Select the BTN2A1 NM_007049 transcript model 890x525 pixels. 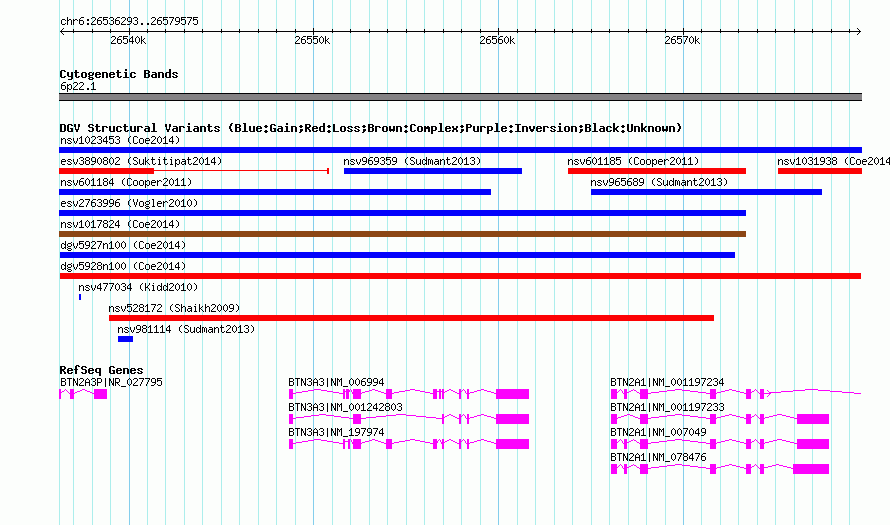(720, 444)
